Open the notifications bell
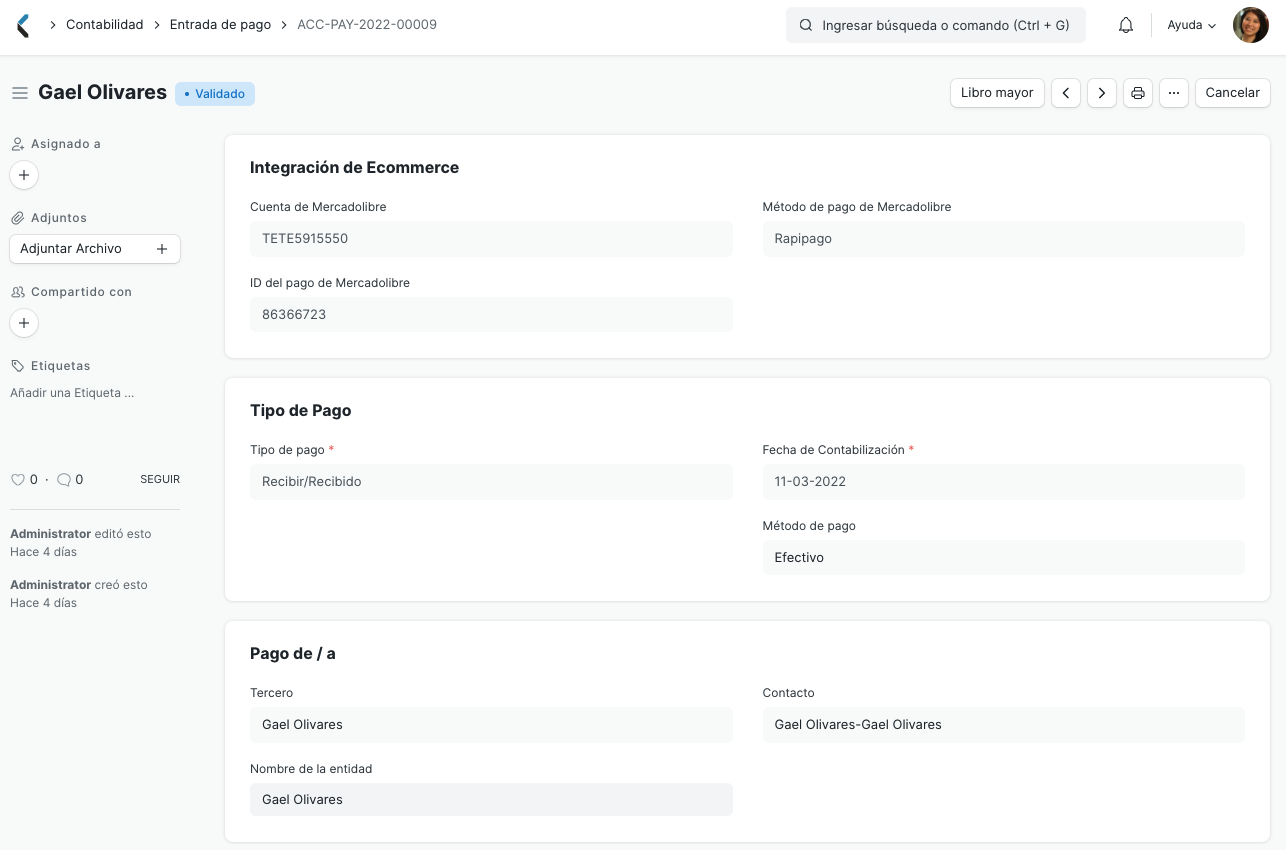Viewport: 1286px width, 850px height. coord(1126,25)
